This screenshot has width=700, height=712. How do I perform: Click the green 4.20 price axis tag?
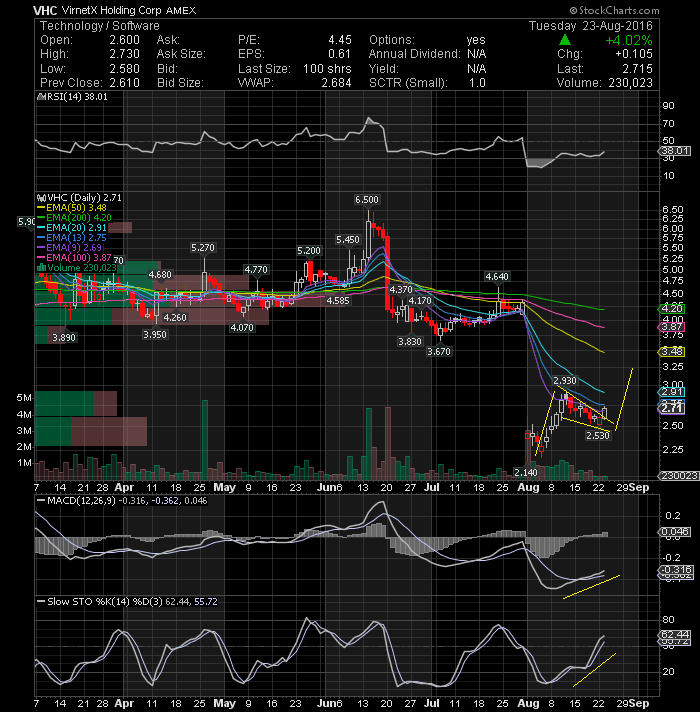672,309
